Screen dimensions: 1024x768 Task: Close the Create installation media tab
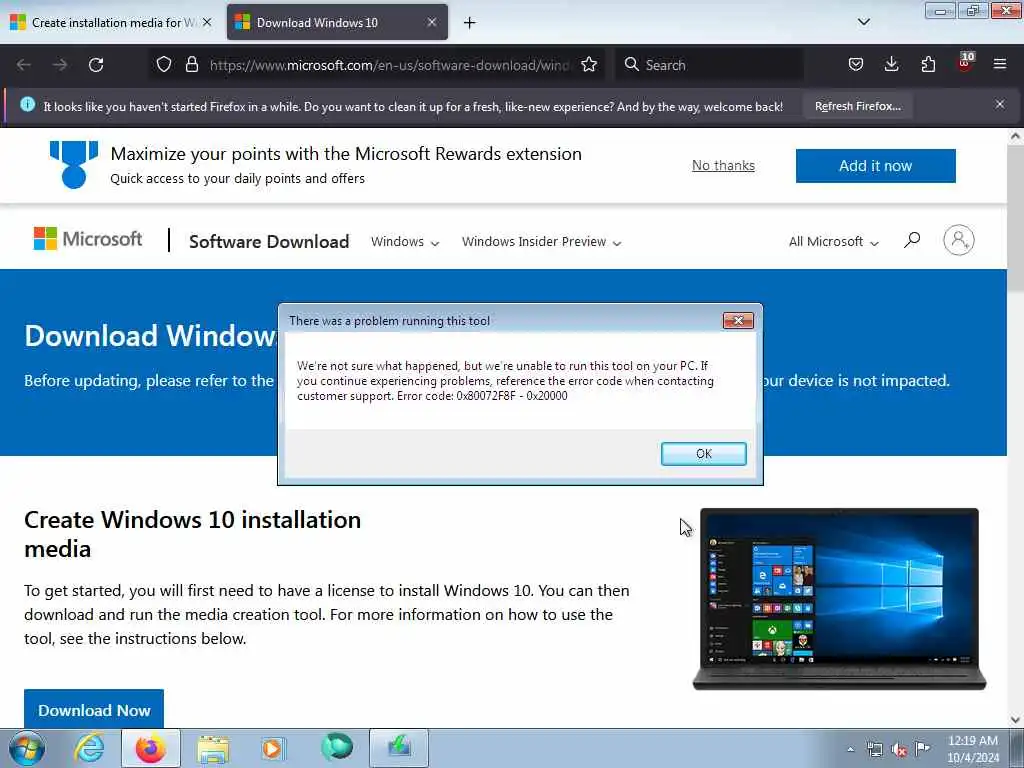(207, 22)
